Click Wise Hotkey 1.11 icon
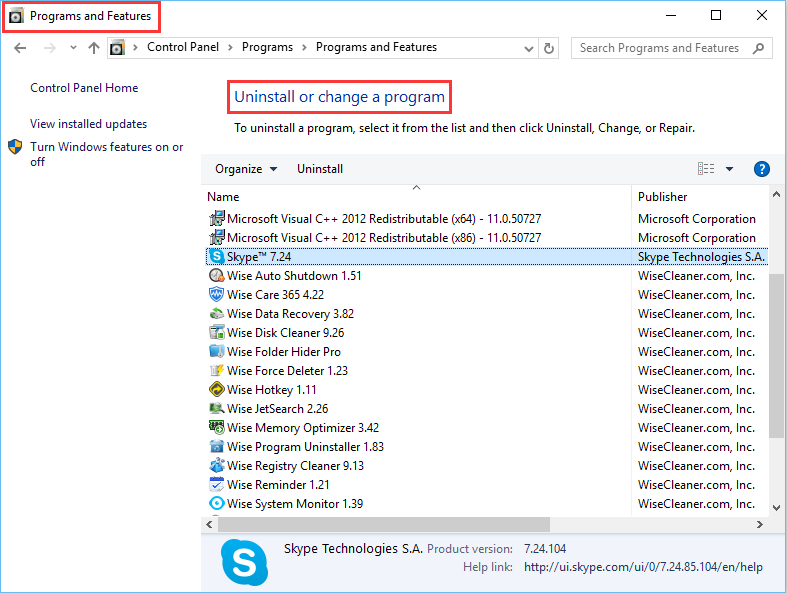The height and width of the screenshot is (593, 787). (x=216, y=390)
